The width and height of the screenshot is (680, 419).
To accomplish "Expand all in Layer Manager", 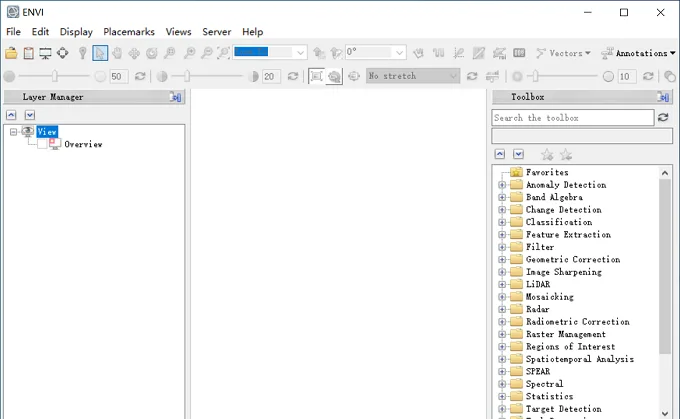I will coord(29,115).
